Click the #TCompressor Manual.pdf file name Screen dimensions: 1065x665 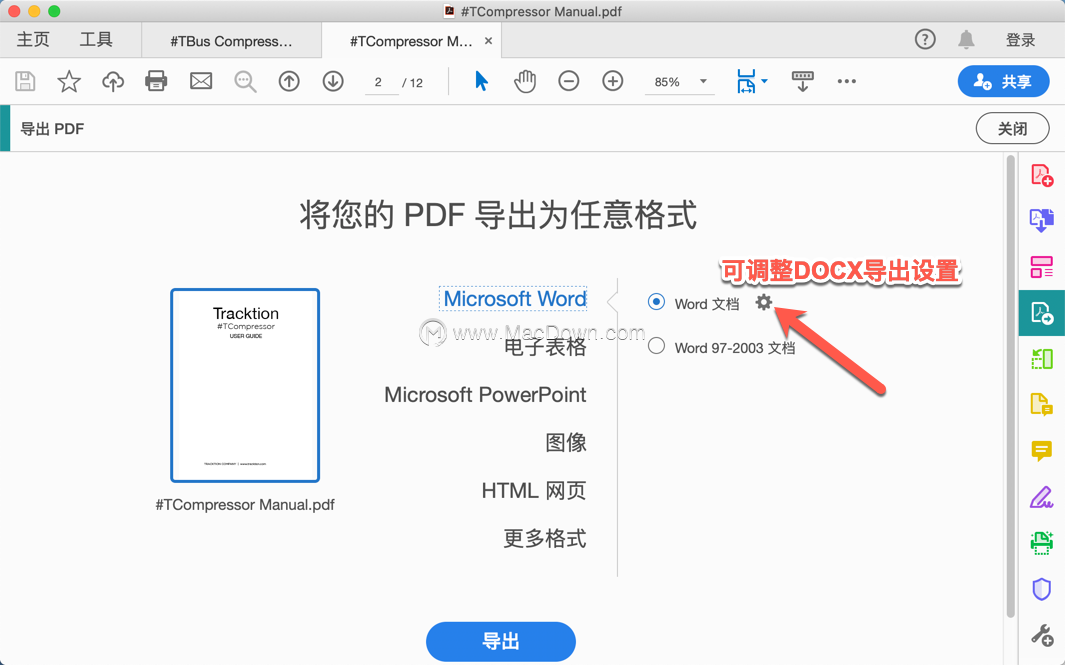point(245,505)
